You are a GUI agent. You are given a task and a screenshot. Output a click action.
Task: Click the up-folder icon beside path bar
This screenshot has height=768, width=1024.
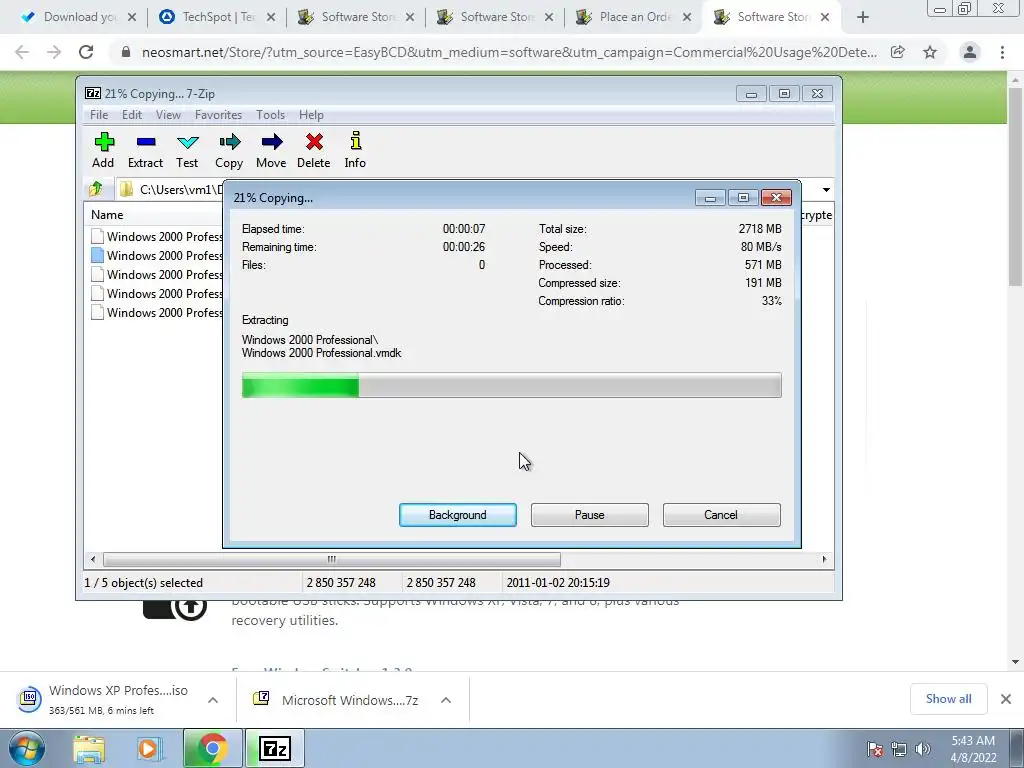pos(96,189)
